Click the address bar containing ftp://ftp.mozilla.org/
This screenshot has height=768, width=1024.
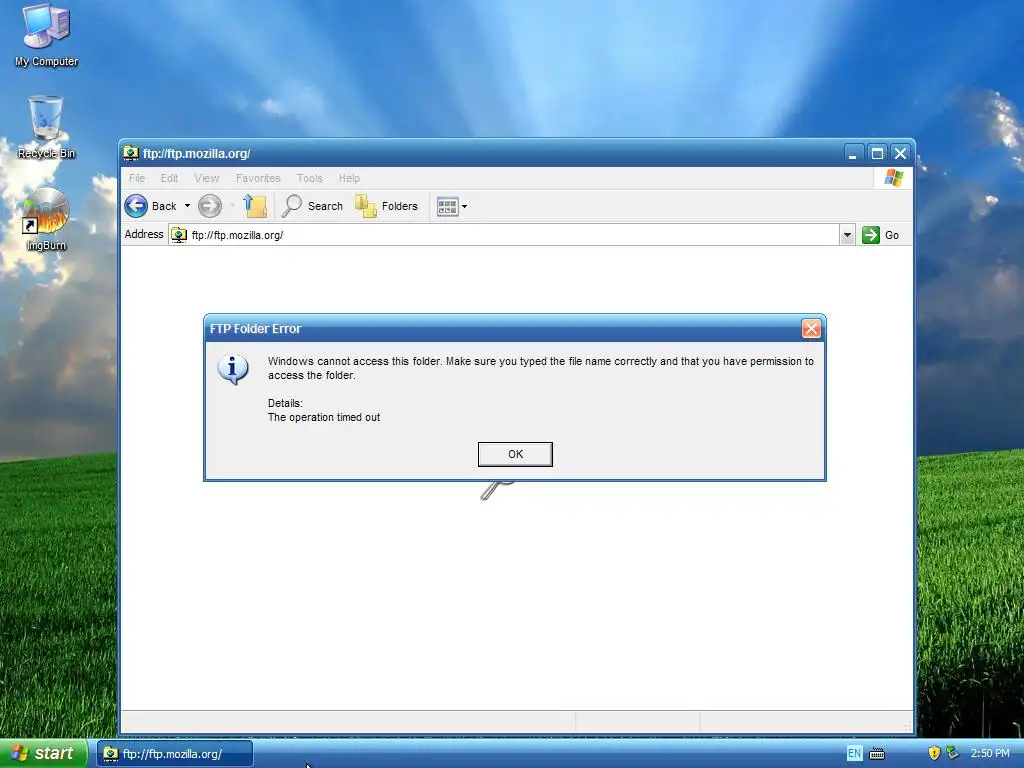pos(504,235)
